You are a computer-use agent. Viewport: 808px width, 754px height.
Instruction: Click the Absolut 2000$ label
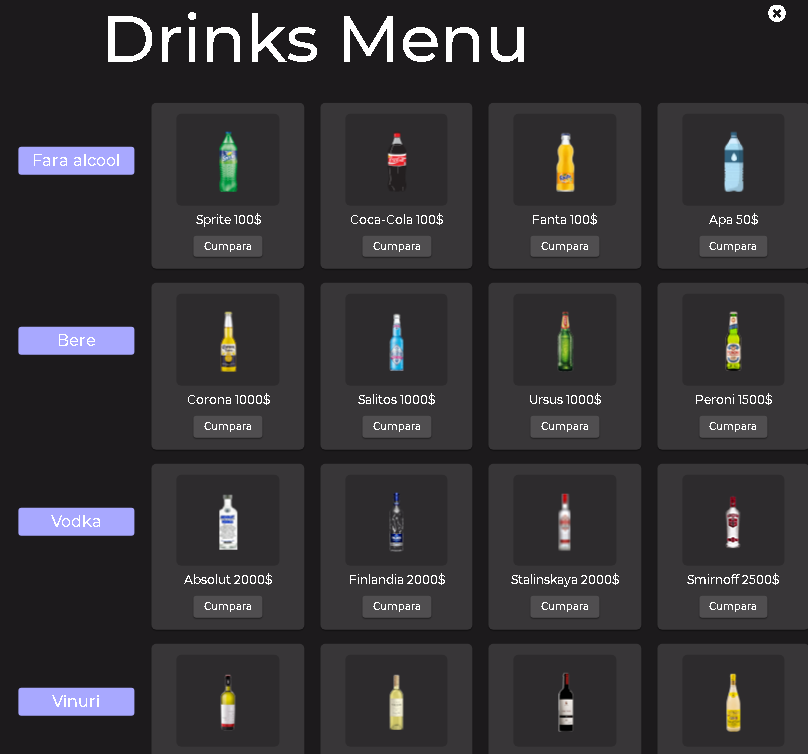click(x=228, y=579)
